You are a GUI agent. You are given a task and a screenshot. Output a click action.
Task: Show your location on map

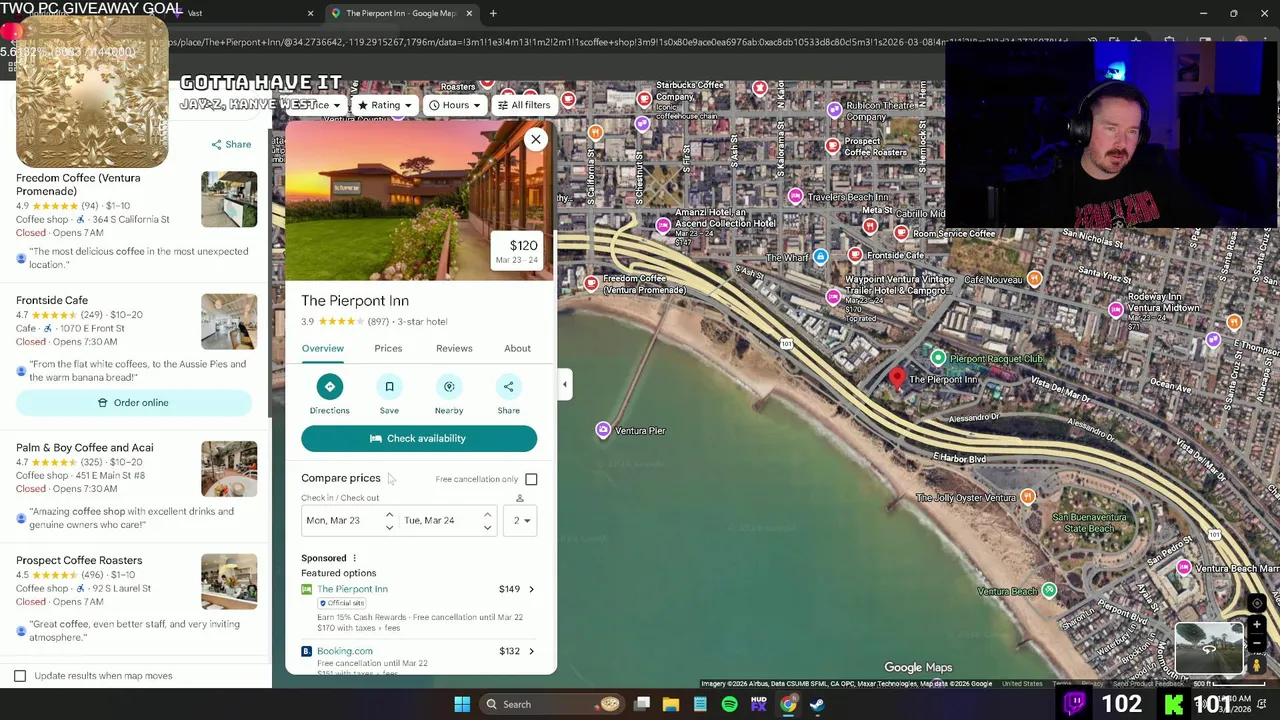pos(1257,603)
